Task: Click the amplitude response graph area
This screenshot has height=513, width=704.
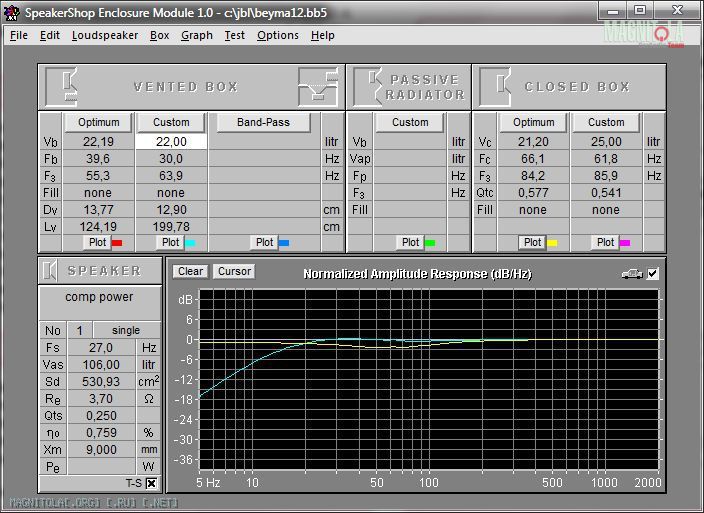Action: pyautogui.click(x=429, y=380)
